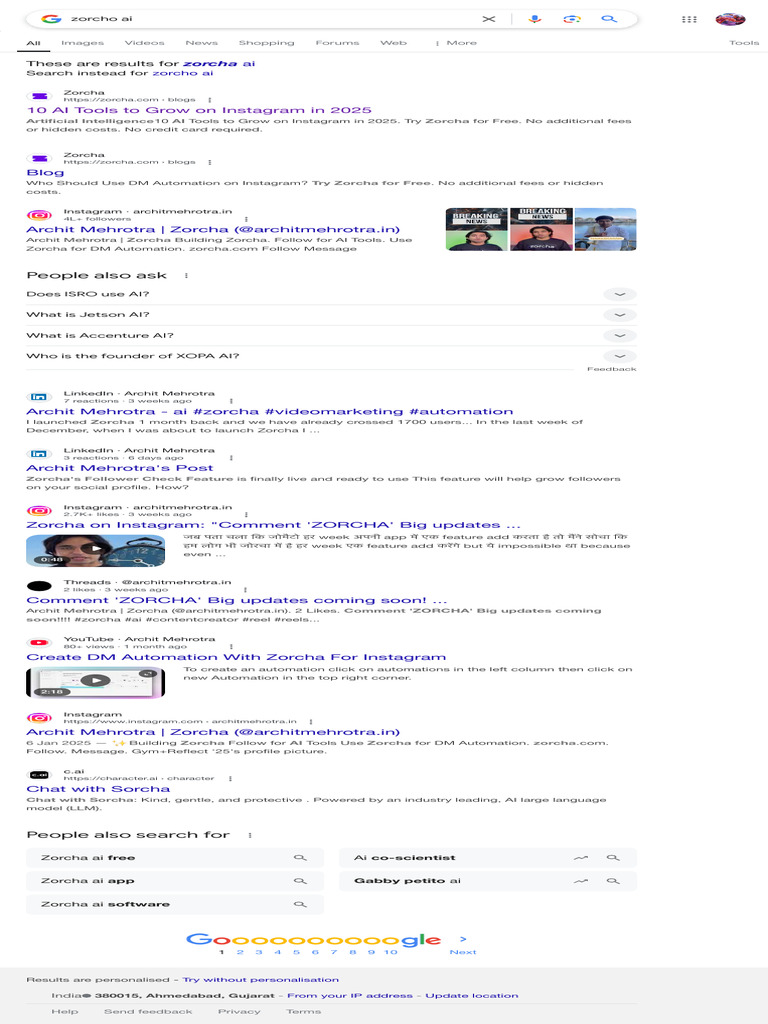Search instead for 'zorcho ai' link

[x=182, y=73]
